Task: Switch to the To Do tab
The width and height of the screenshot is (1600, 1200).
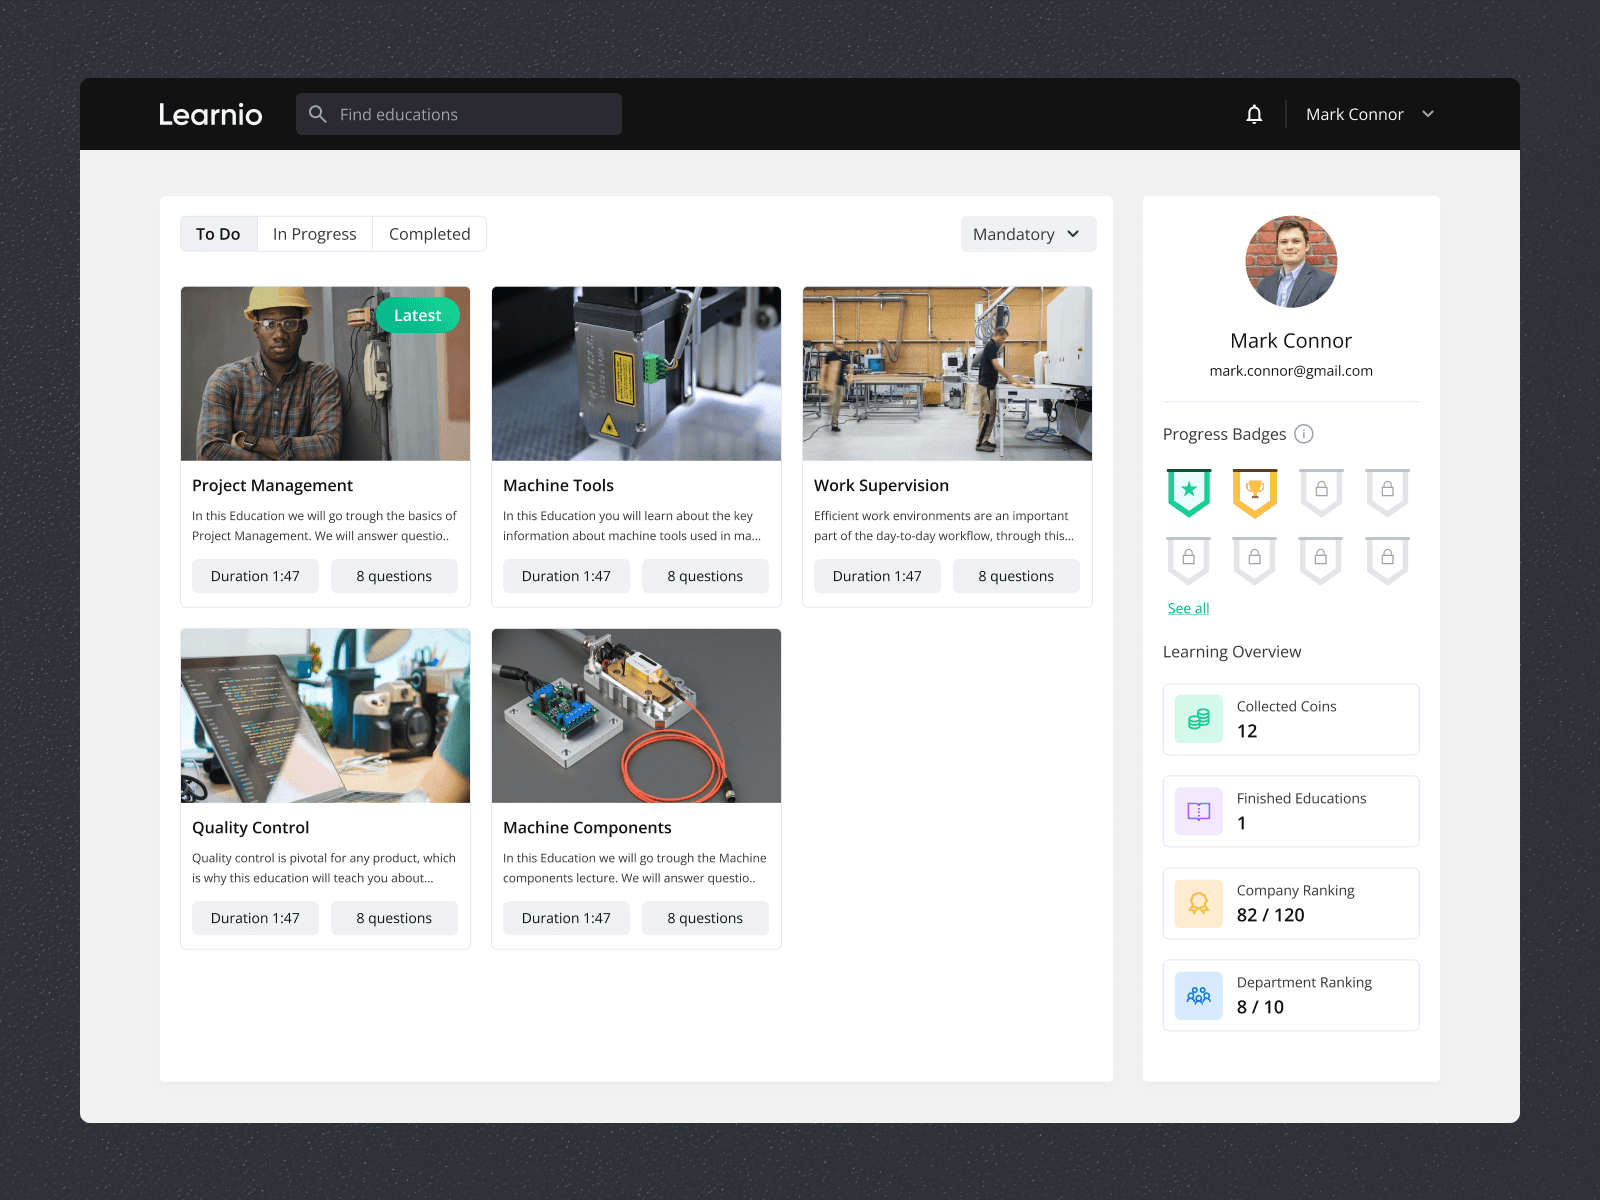Action: point(218,234)
